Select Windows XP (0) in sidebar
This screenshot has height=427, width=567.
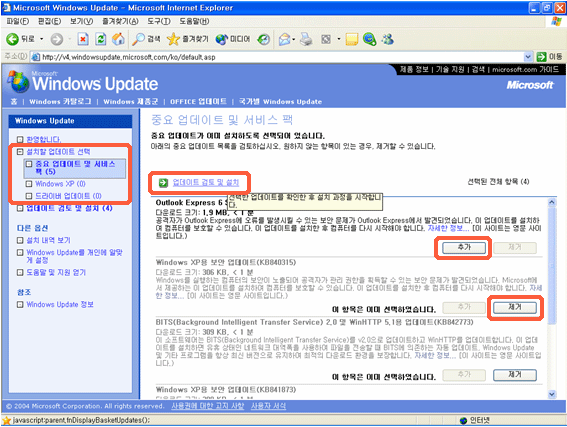tap(60, 184)
